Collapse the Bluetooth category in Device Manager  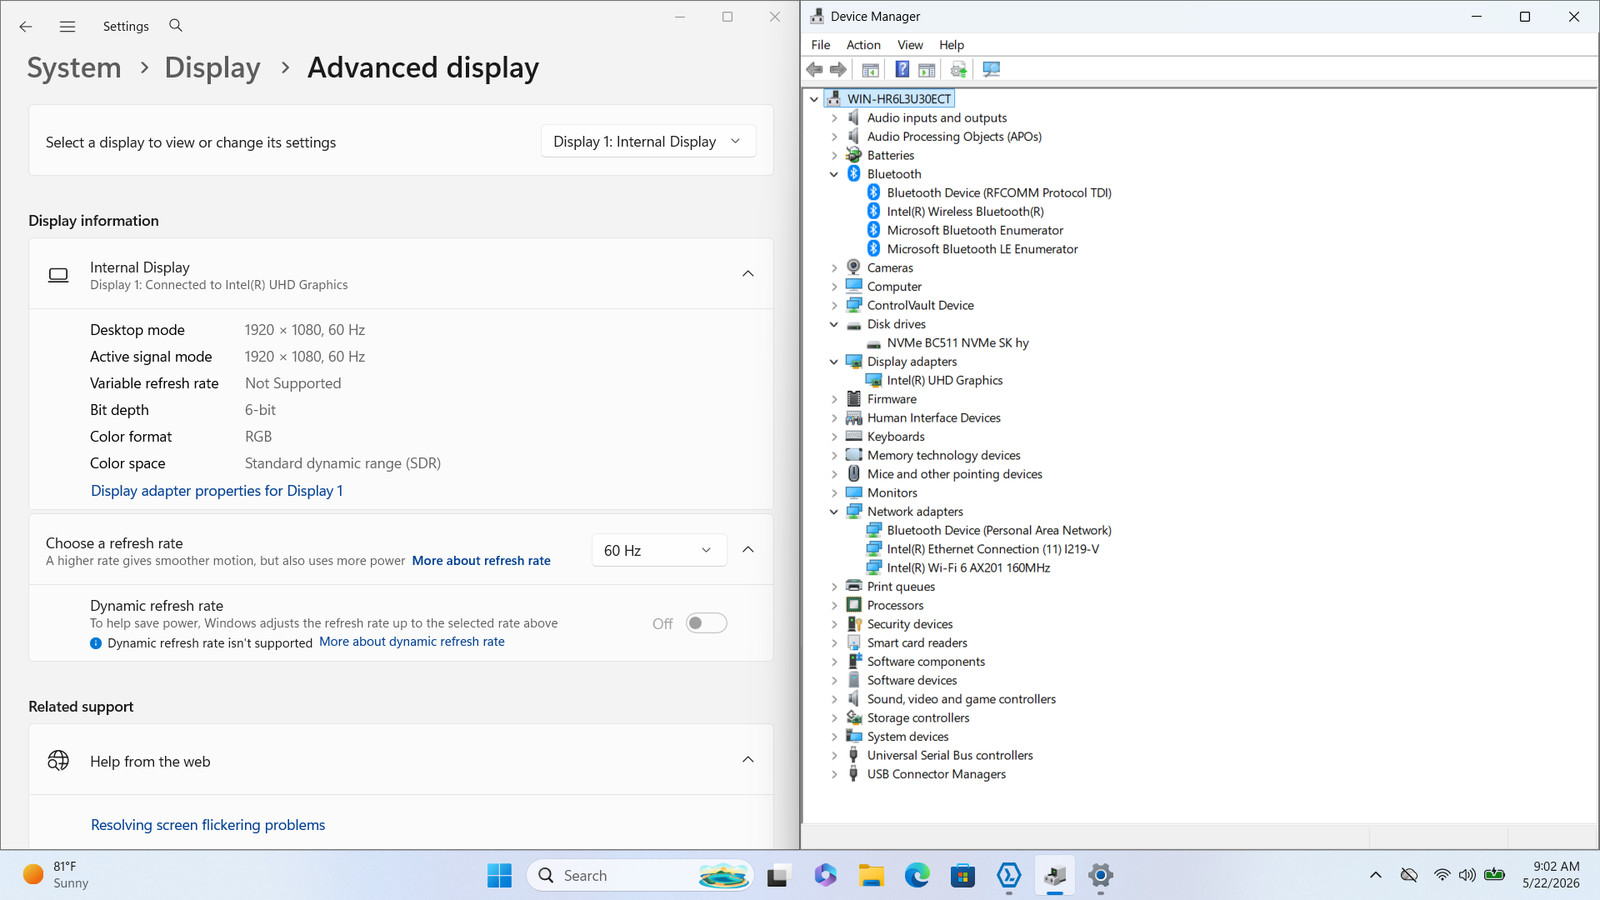tap(834, 174)
